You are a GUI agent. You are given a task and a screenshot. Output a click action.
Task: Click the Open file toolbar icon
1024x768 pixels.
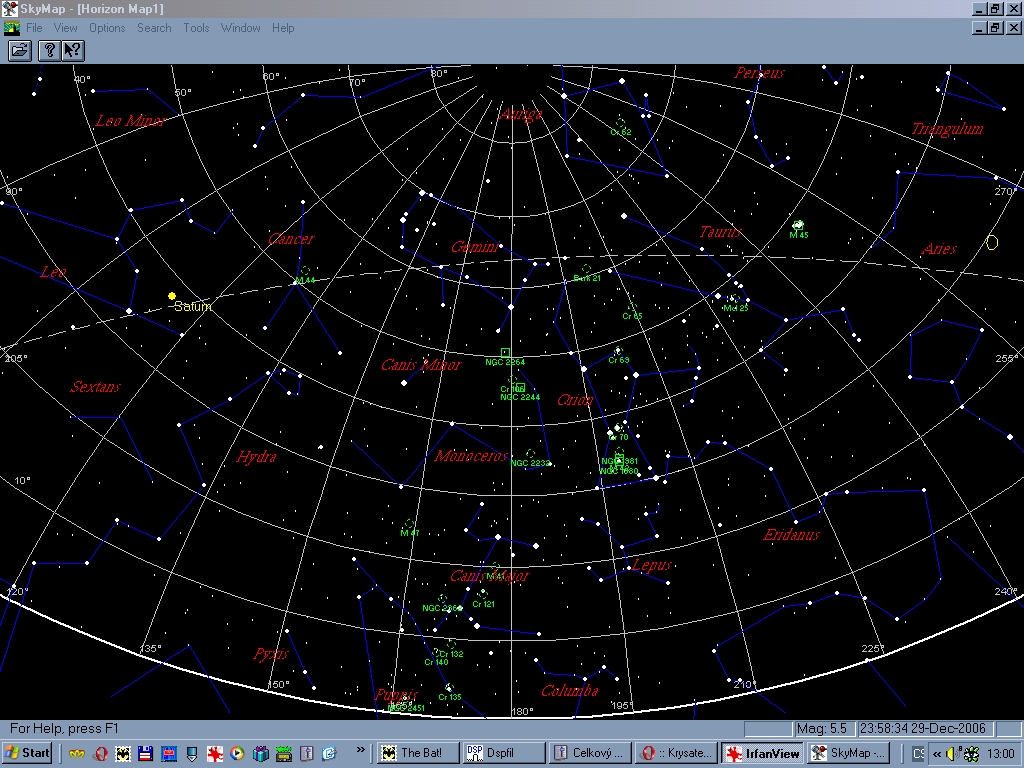coord(20,50)
